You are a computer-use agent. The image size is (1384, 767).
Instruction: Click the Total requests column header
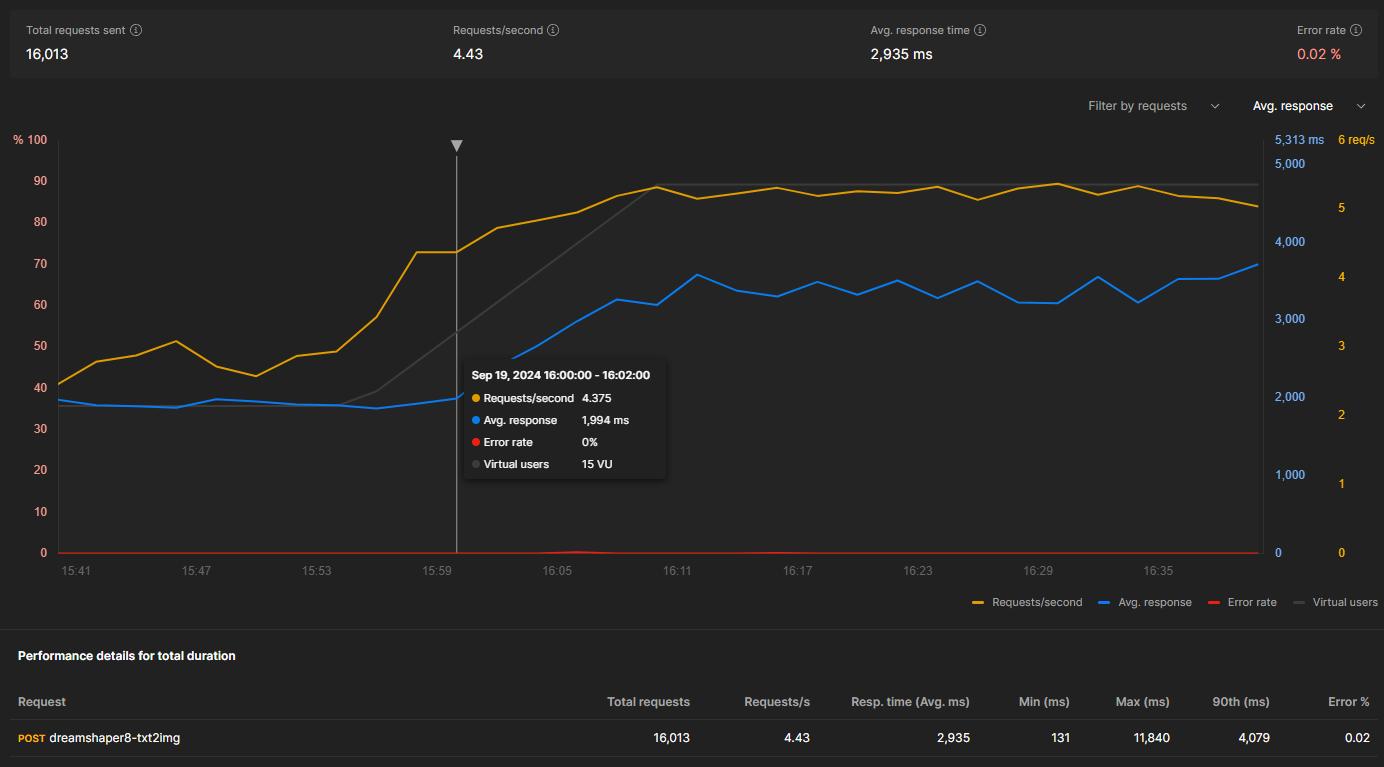pos(648,702)
